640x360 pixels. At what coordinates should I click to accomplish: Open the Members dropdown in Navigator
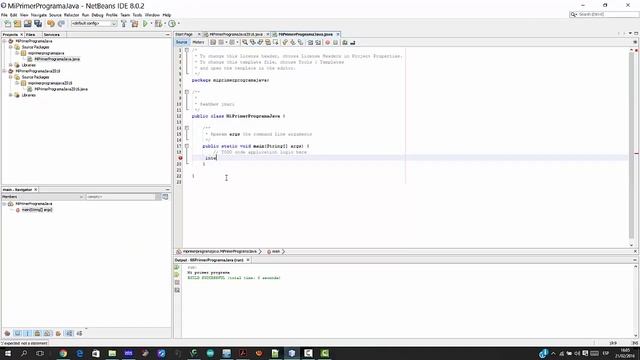[42, 197]
